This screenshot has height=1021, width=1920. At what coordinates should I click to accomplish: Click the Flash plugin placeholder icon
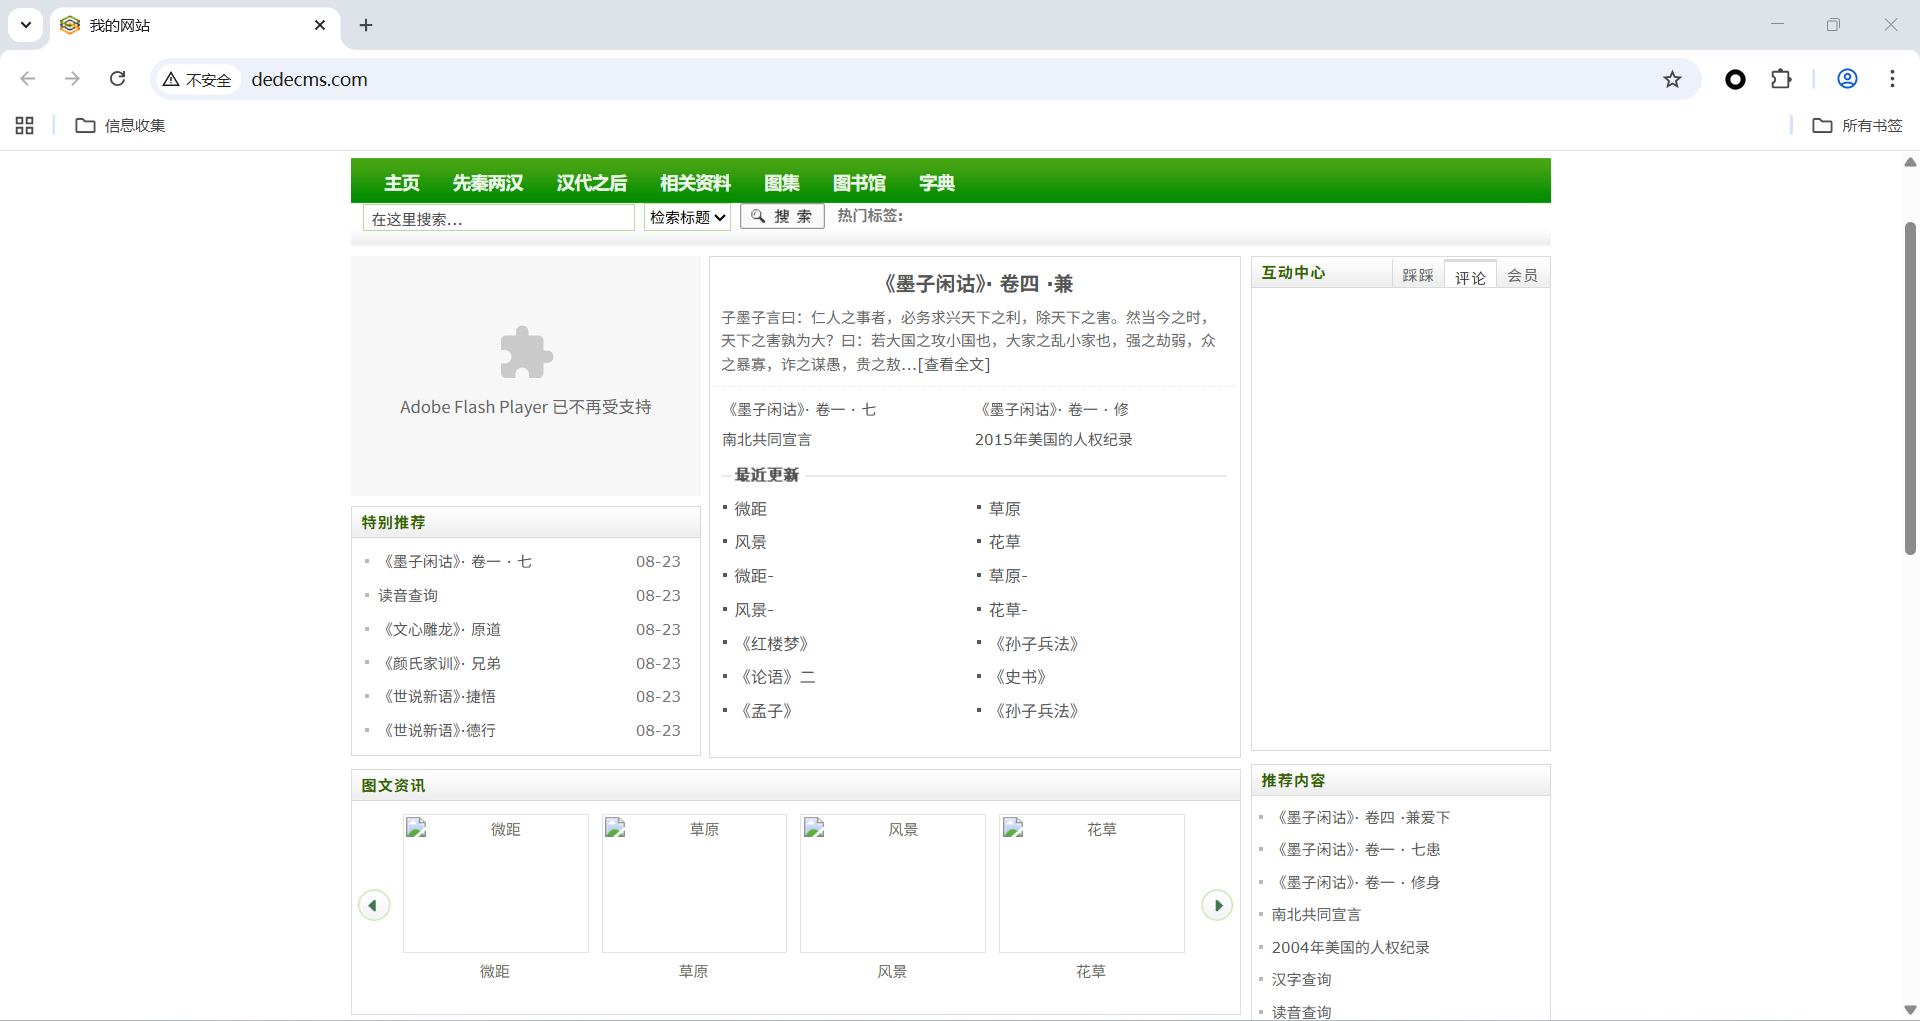point(526,353)
